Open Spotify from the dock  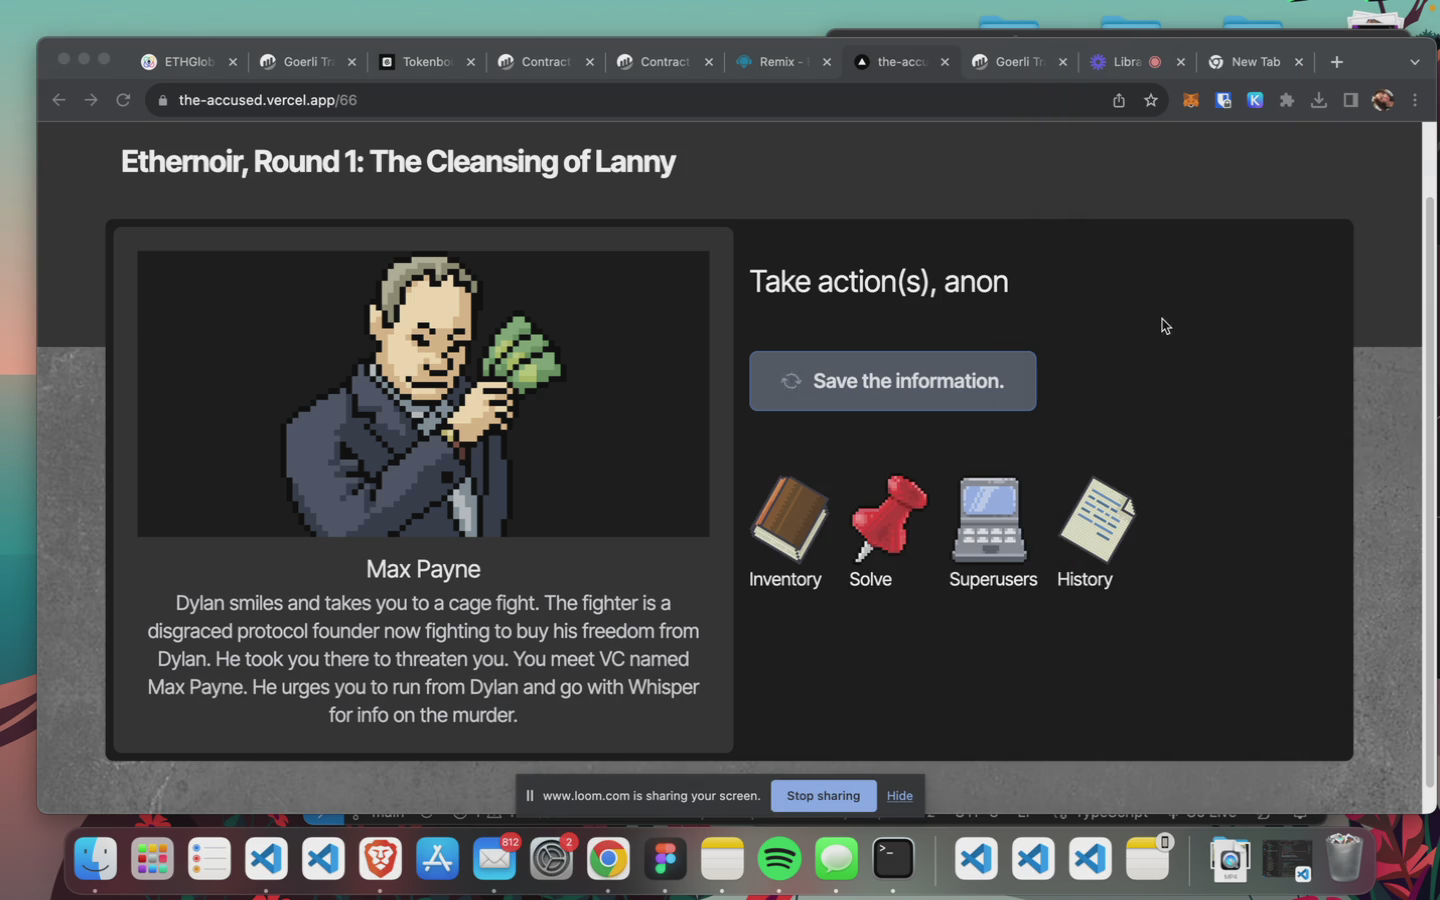point(779,859)
